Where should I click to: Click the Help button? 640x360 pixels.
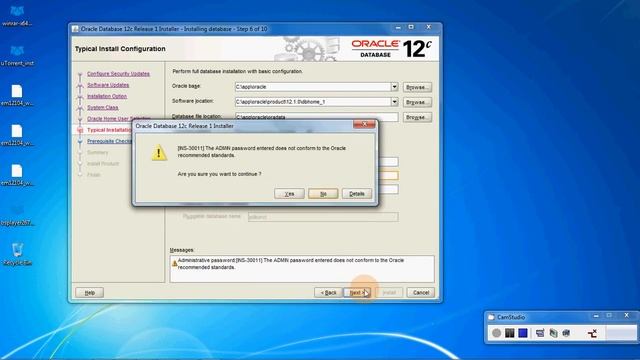pos(89,293)
